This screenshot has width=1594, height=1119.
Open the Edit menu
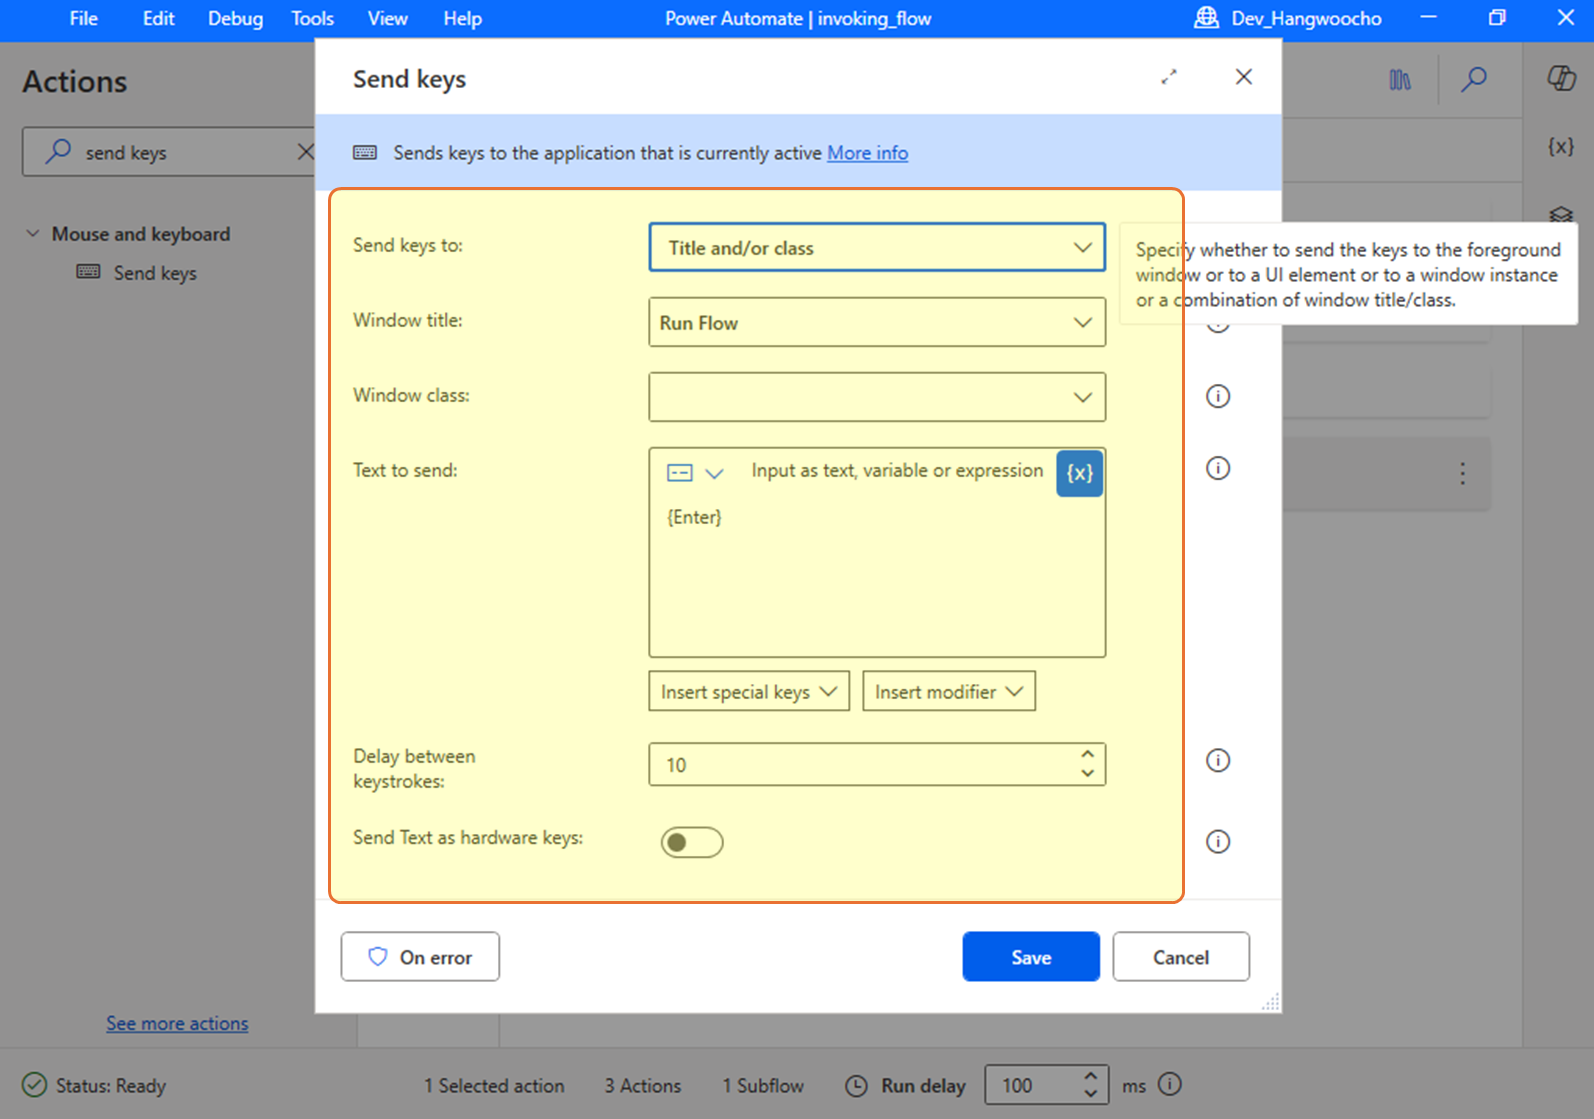(158, 19)
